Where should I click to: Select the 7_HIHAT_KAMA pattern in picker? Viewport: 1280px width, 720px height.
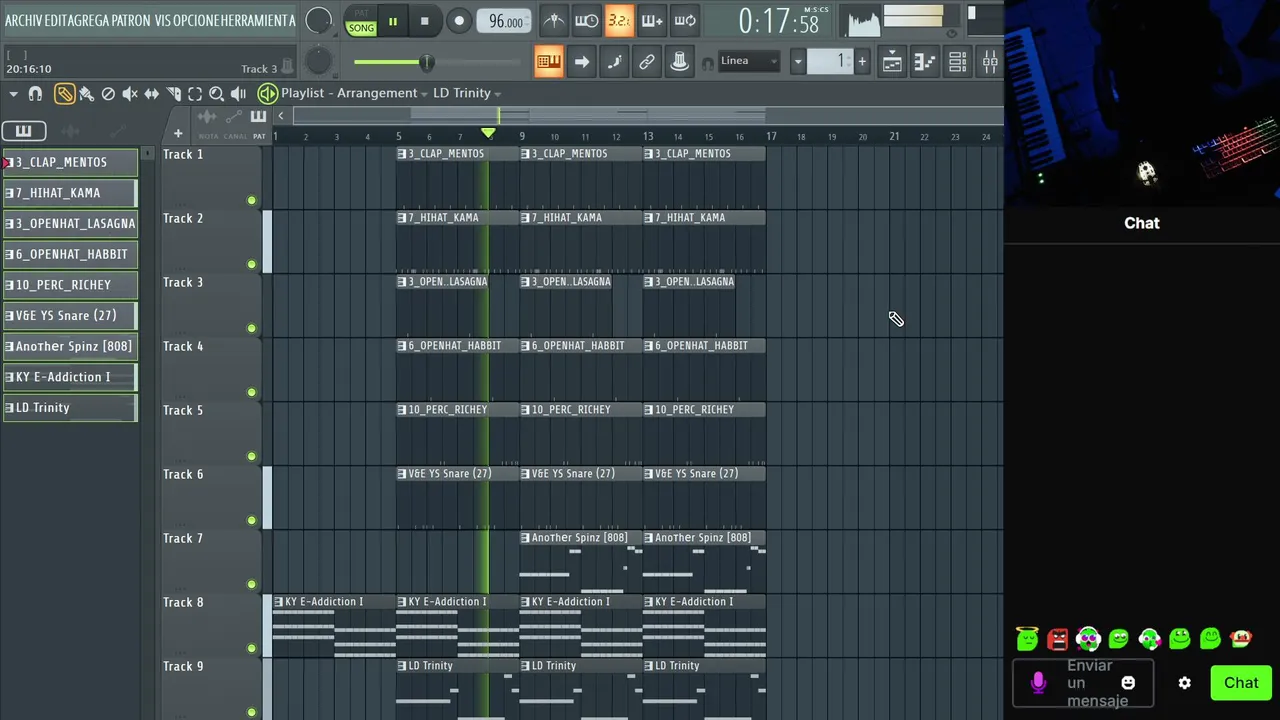pos(70,193)
